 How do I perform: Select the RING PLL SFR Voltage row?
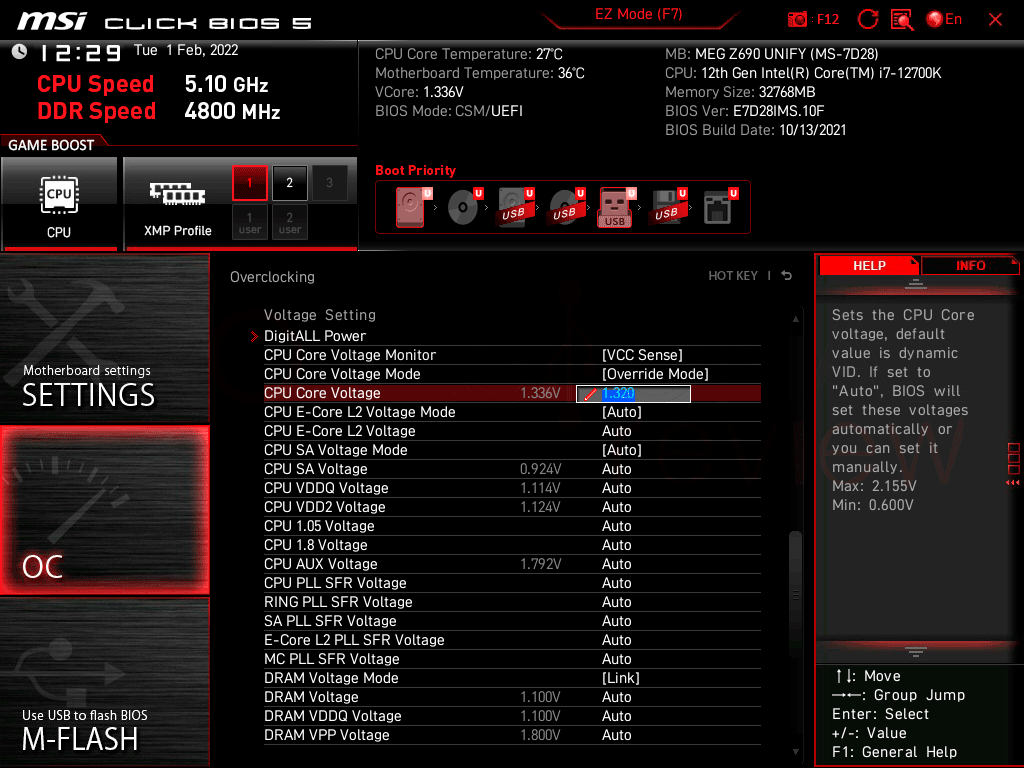coord(512,601)
